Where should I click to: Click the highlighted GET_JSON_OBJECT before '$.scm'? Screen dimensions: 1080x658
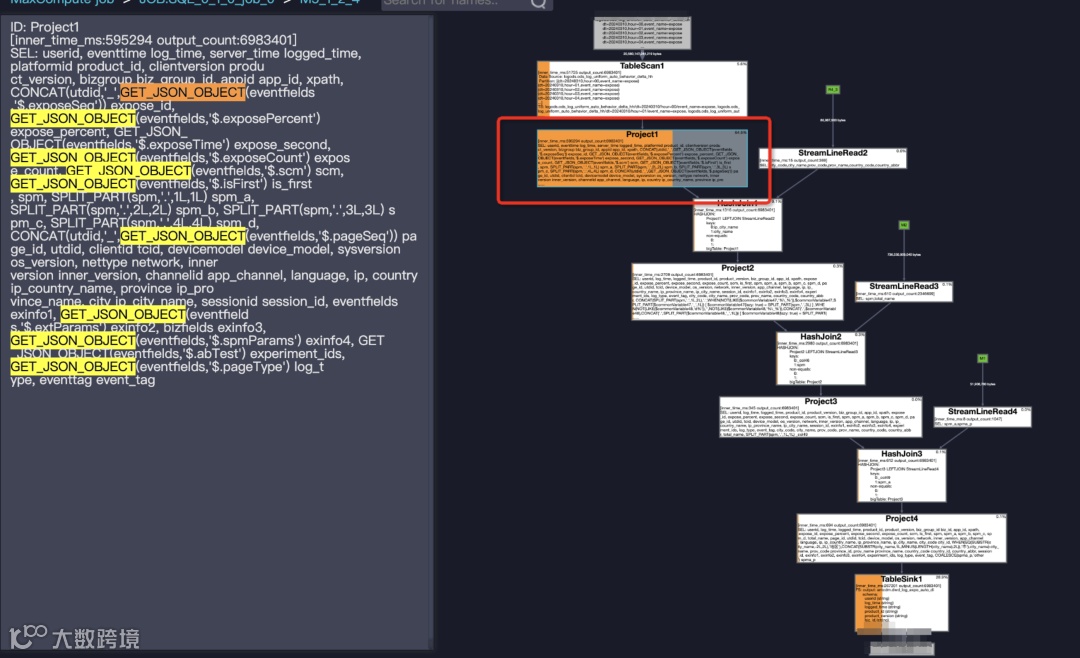(128, 171)
